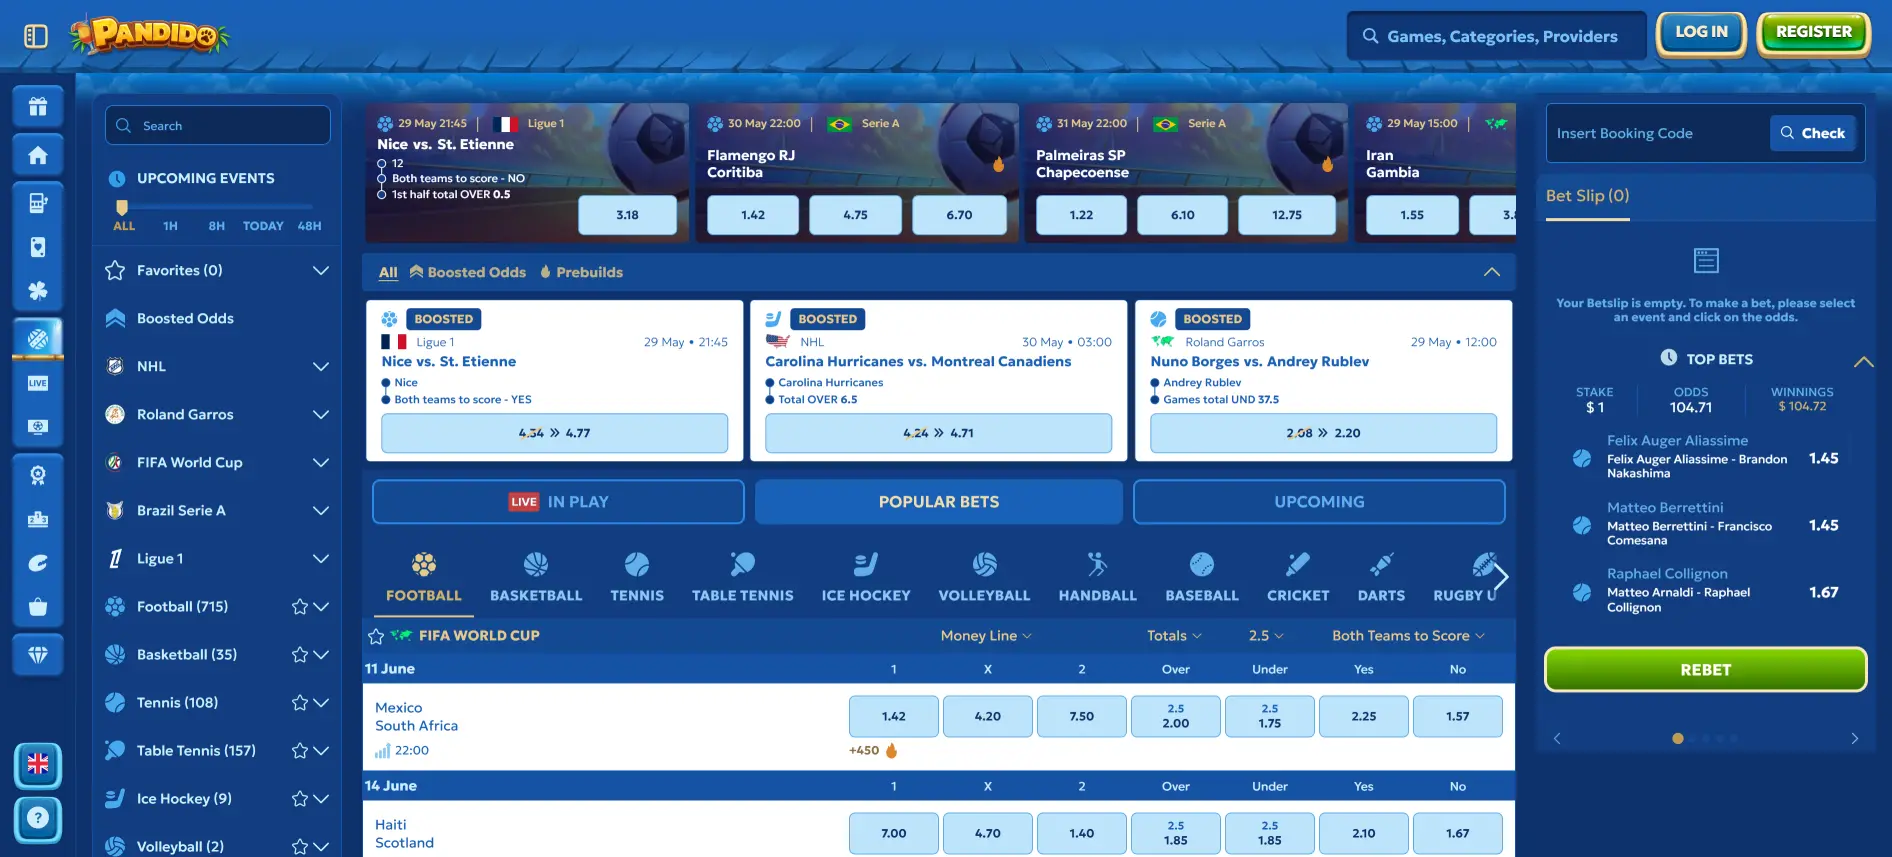
Task: Toggle the favorite star for Volleyball (2)
Action: (x=299, y=847)
